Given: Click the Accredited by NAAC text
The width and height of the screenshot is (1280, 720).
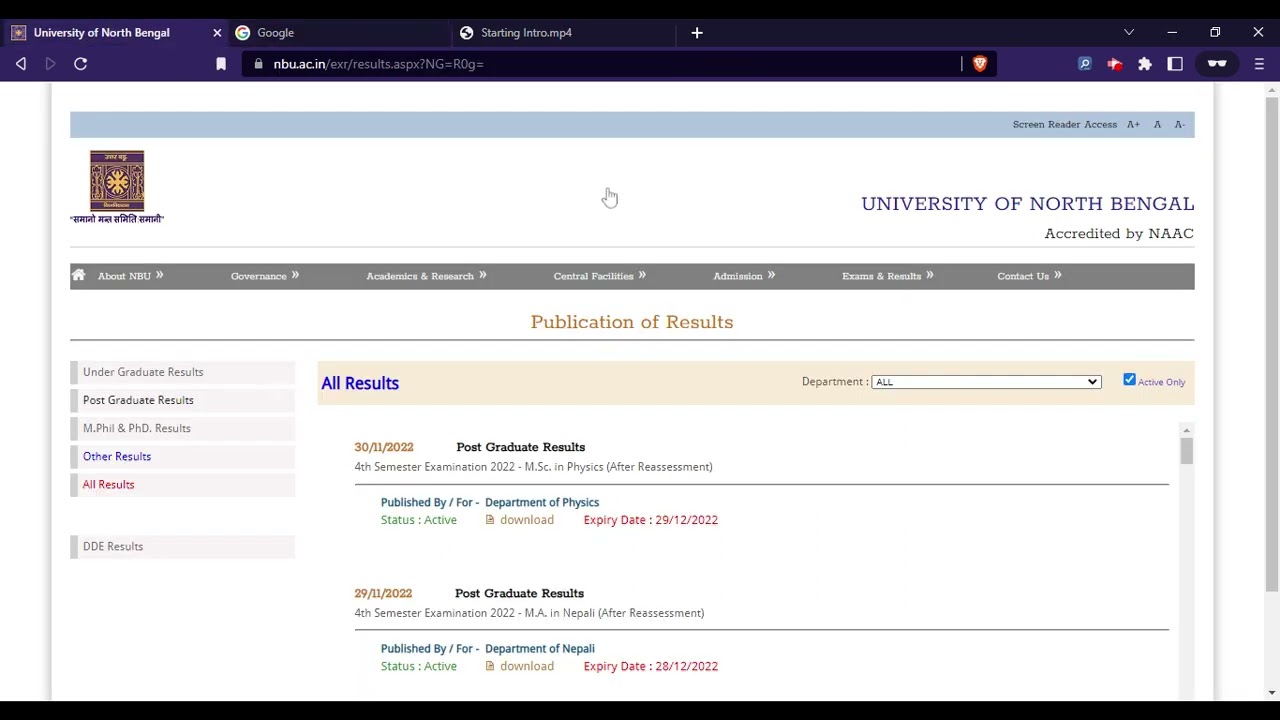Looking at the screenshot, I should [1119, 233].
